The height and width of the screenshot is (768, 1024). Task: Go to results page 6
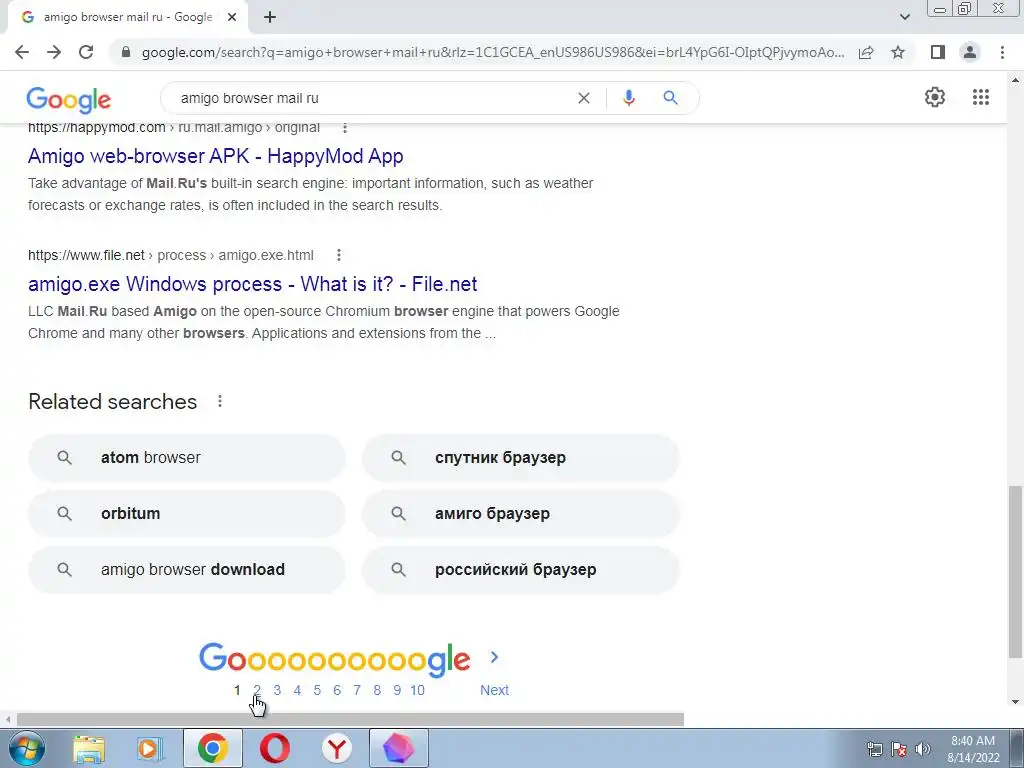click(x=337, y=690)
